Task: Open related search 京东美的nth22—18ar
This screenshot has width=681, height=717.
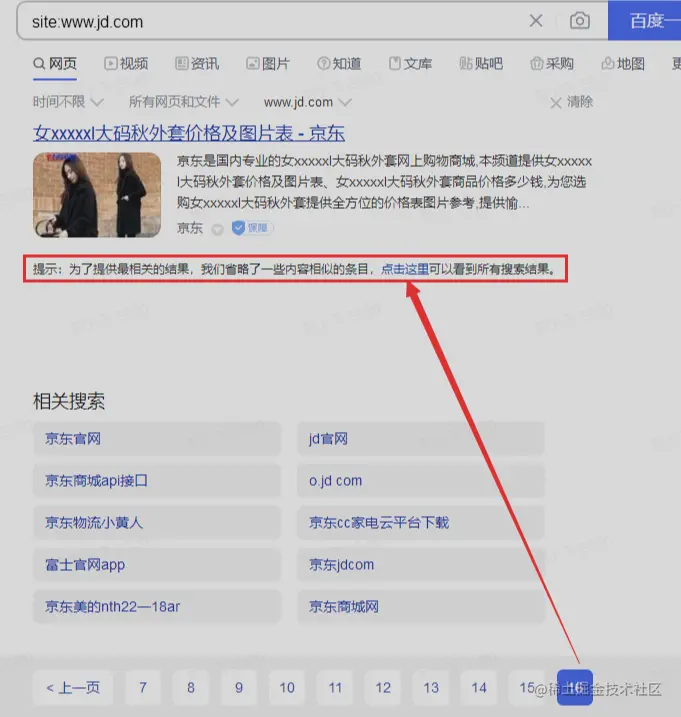Action: pos(157,607)
